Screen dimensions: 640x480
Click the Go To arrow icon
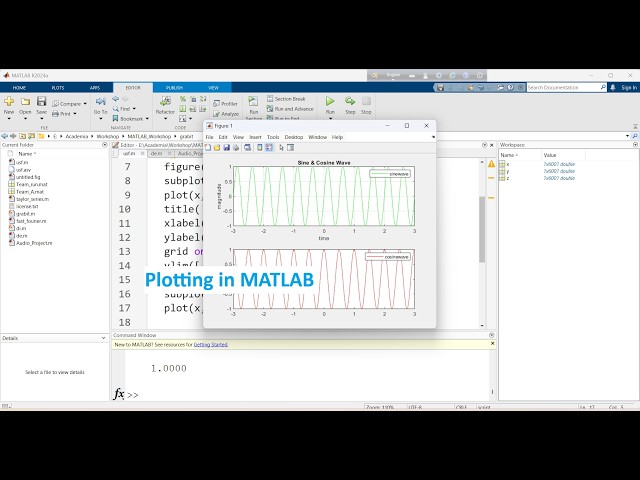click(100, 101)
